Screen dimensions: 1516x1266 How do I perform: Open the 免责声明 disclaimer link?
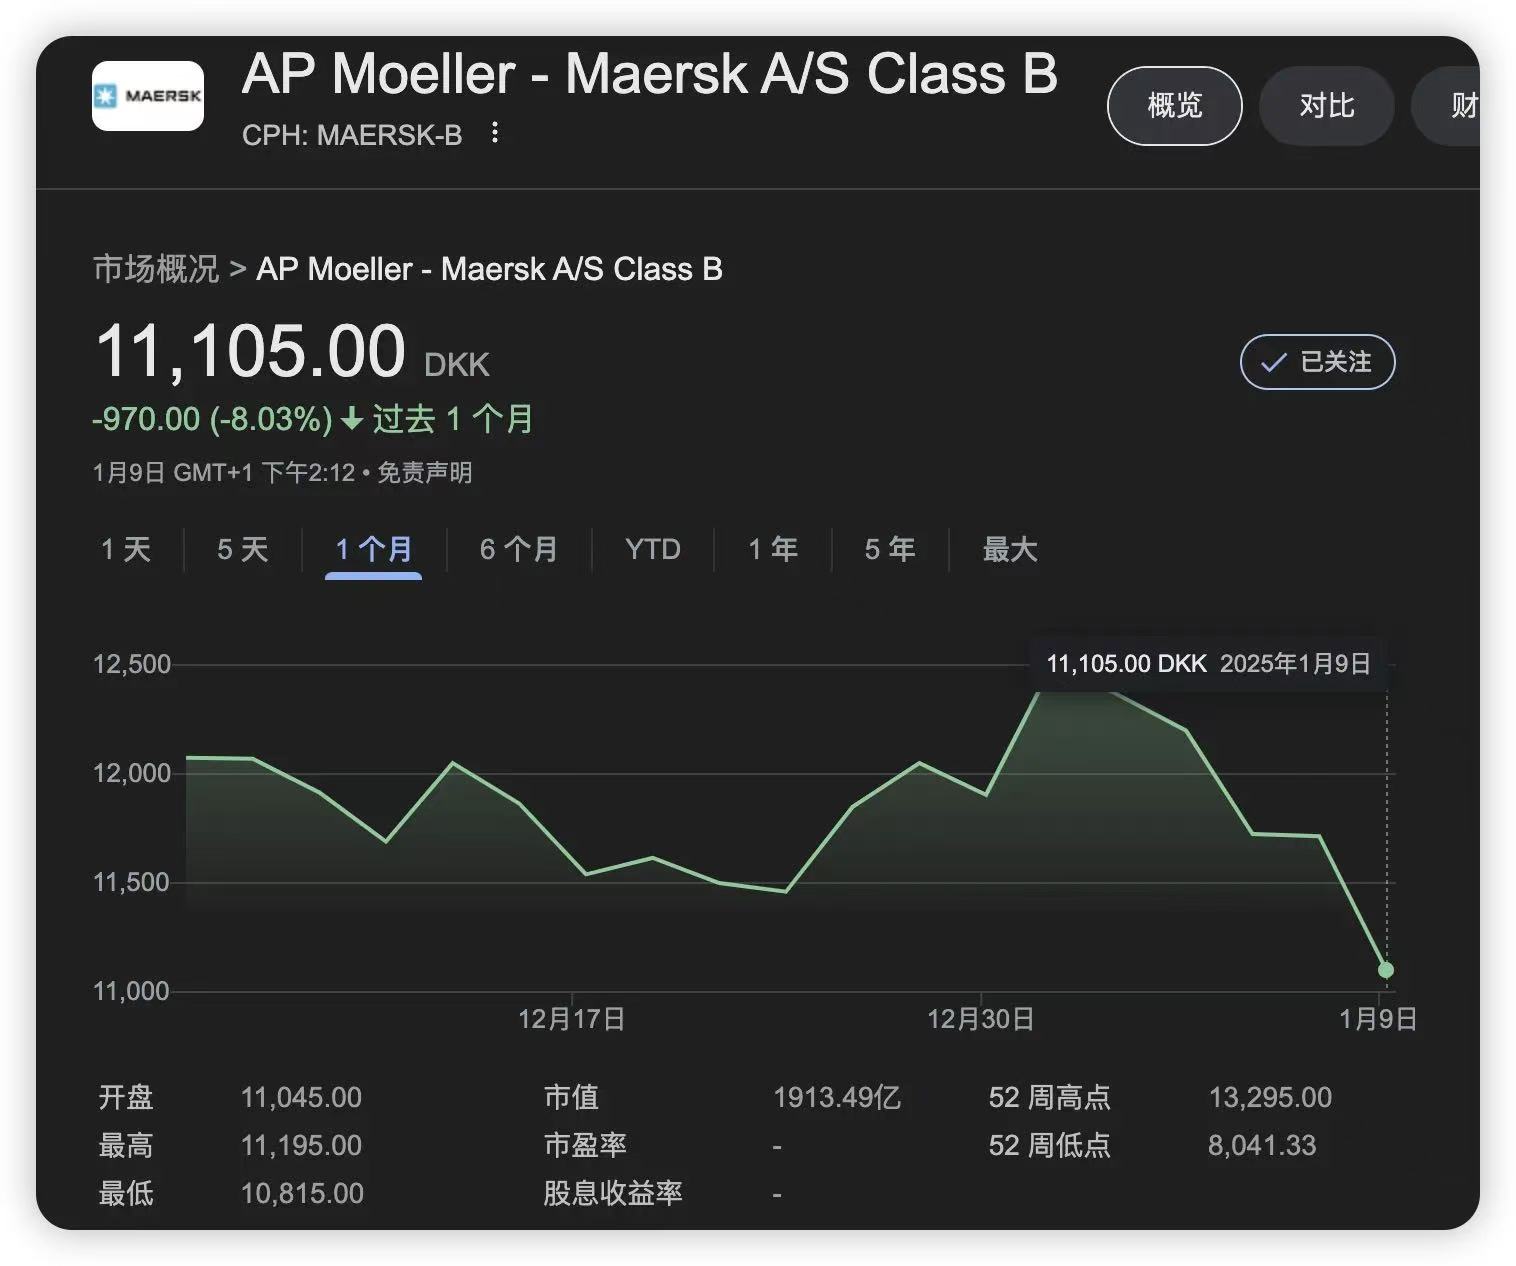tap(424, 472)
